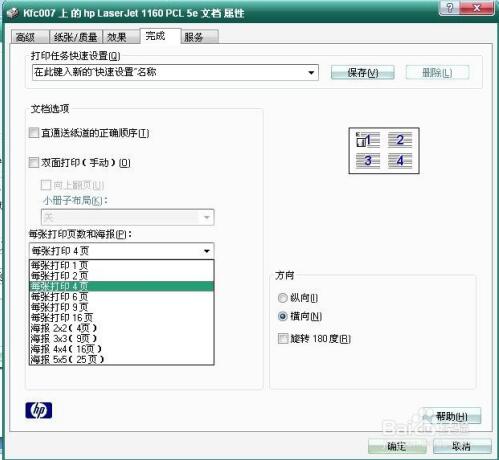This screenshot has height=460, width=499.
Task: Switch to the 高级 tab
Action: point(30,37)
